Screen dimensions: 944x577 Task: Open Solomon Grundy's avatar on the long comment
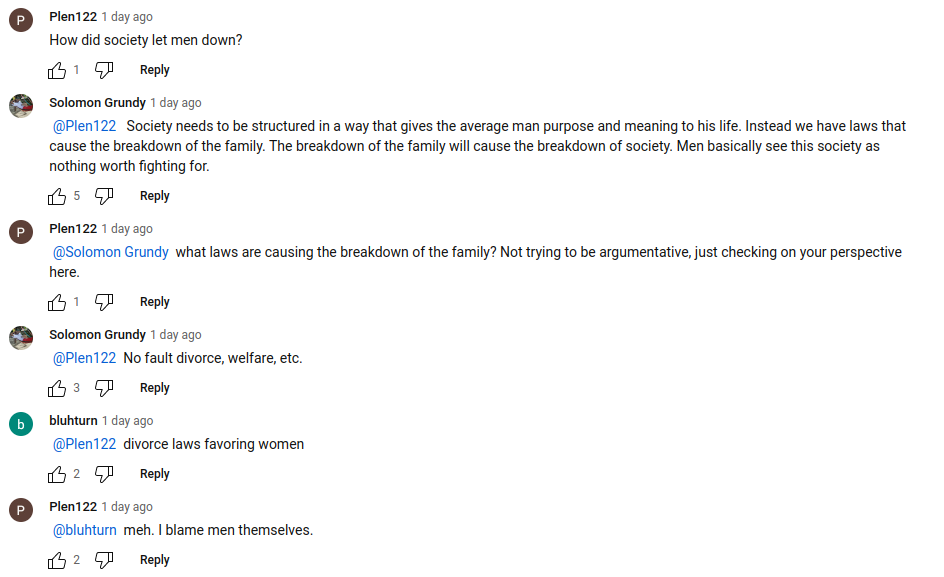(x=21, y=106)
